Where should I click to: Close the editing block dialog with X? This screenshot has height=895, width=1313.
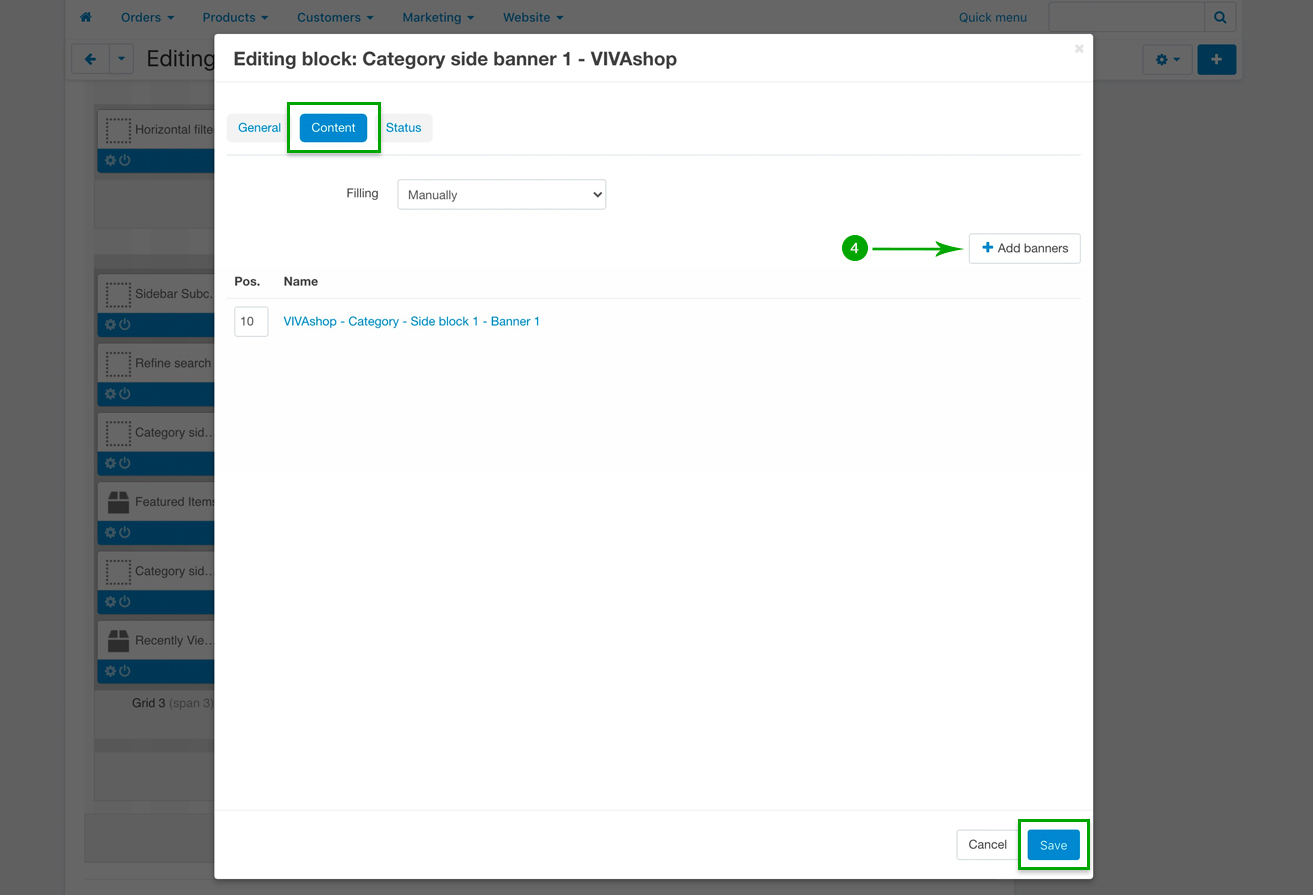(1079, 48)
